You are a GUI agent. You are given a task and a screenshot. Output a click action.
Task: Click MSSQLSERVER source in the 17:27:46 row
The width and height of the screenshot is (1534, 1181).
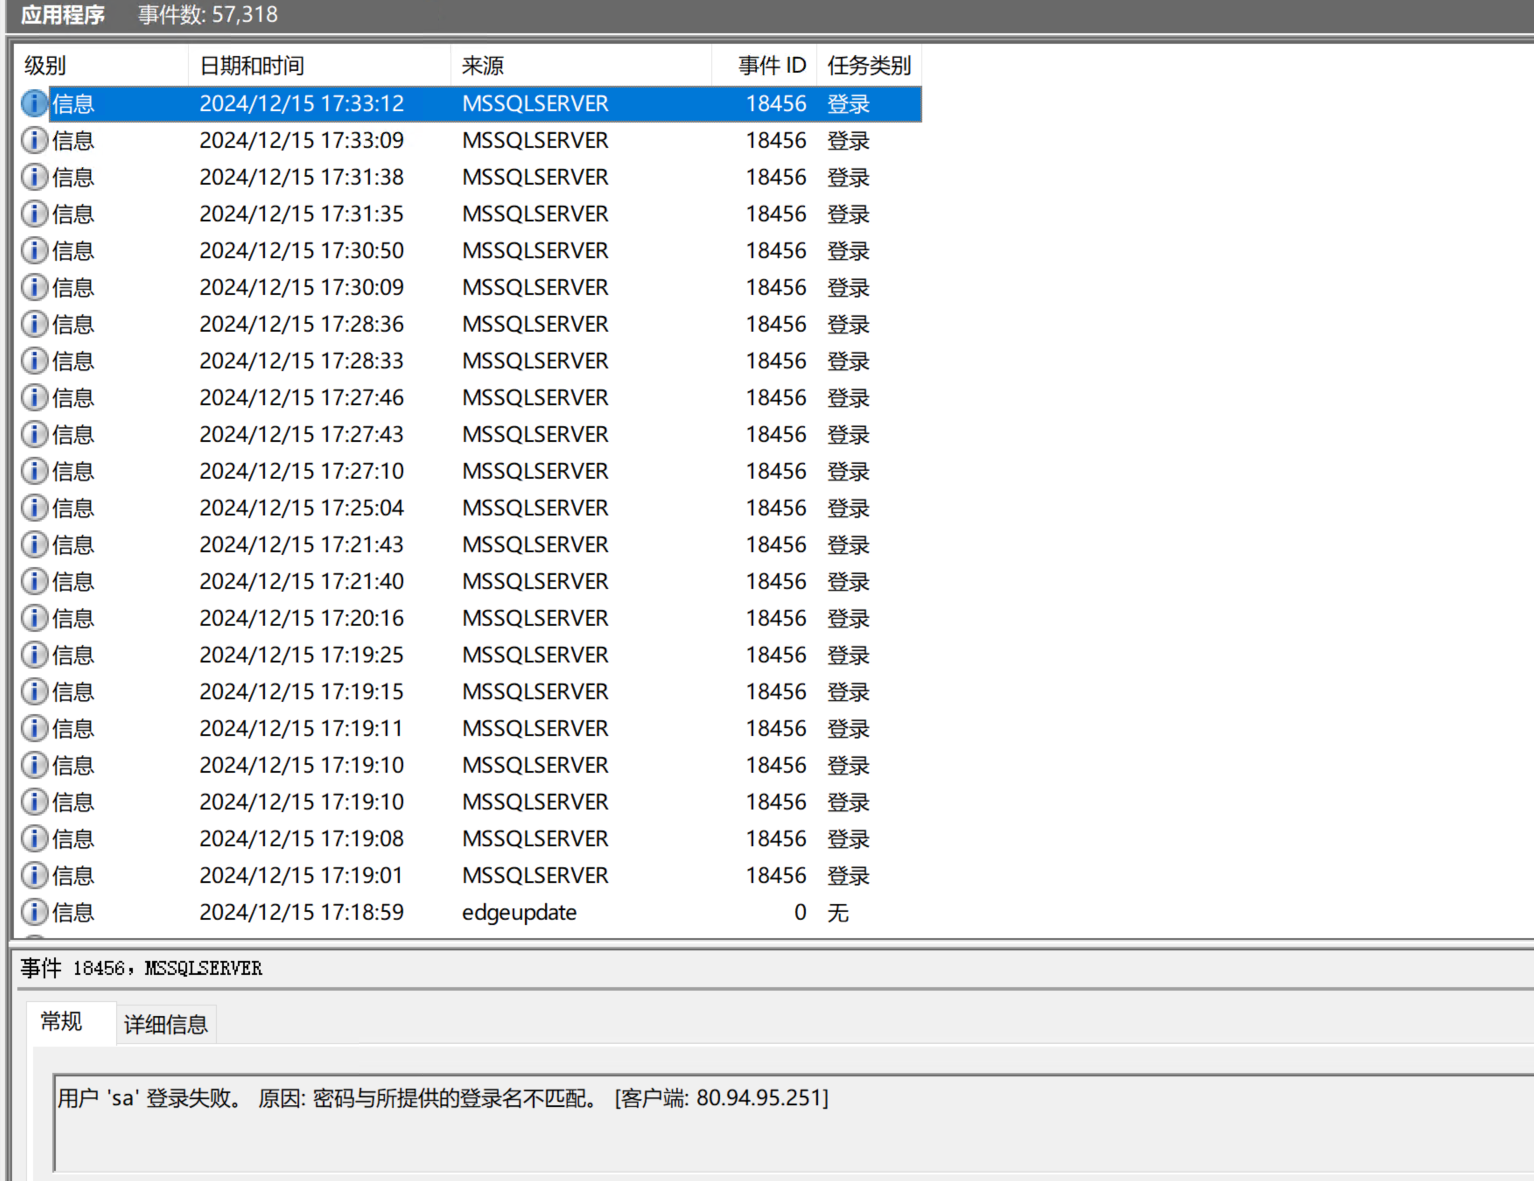[x=535, y=398]
